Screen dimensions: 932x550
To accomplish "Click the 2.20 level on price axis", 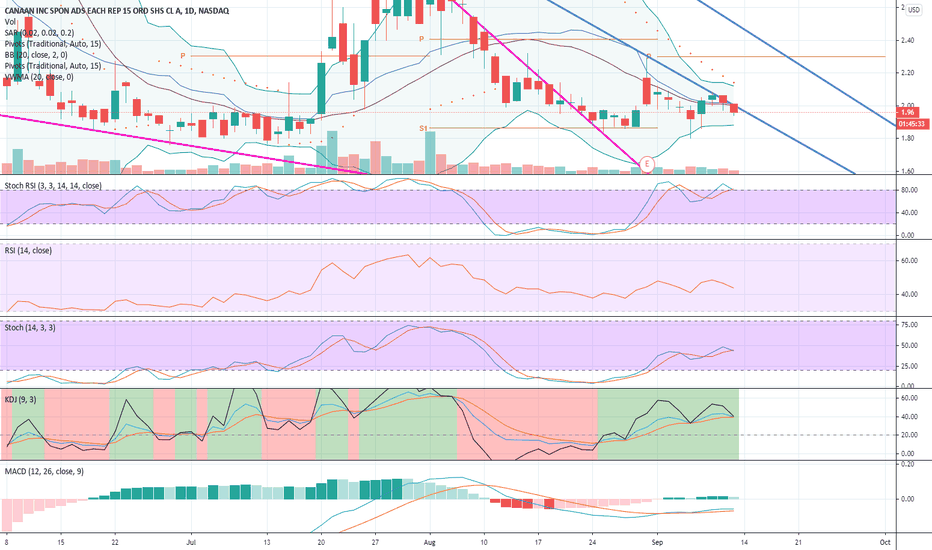I will tap(908, 73).
